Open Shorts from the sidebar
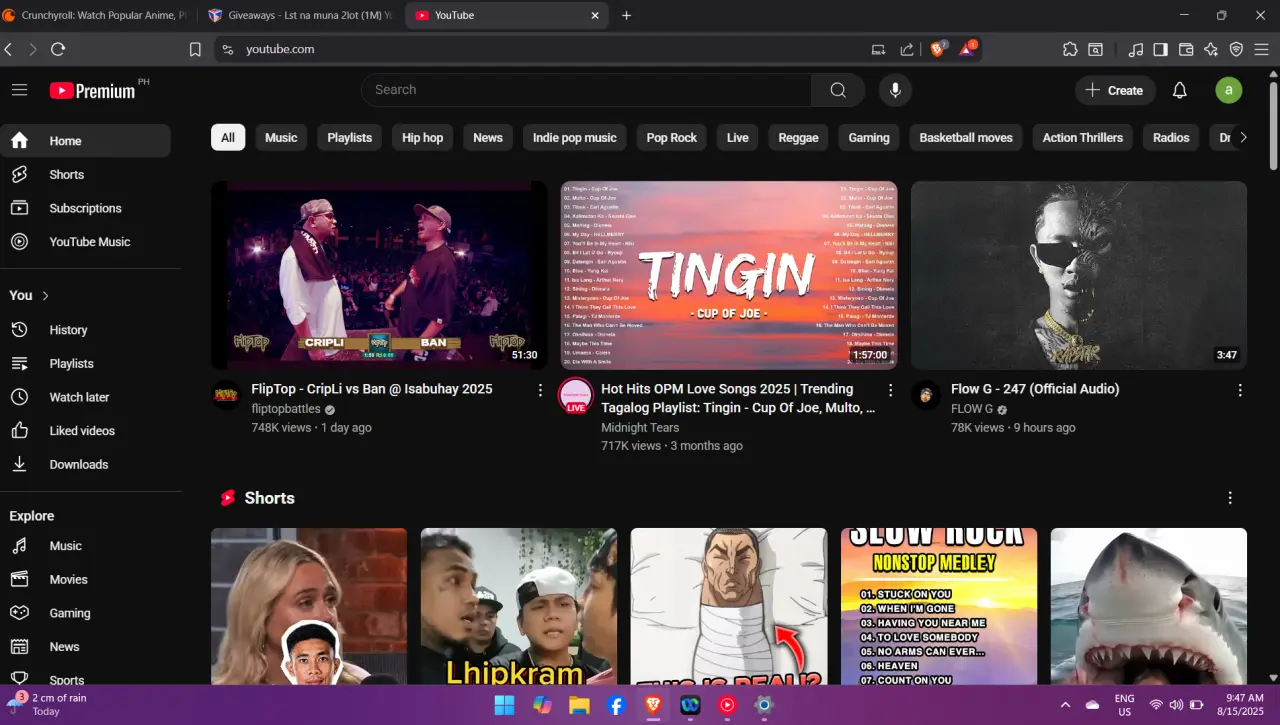1280x725 pixels. [x=86, y=174]
